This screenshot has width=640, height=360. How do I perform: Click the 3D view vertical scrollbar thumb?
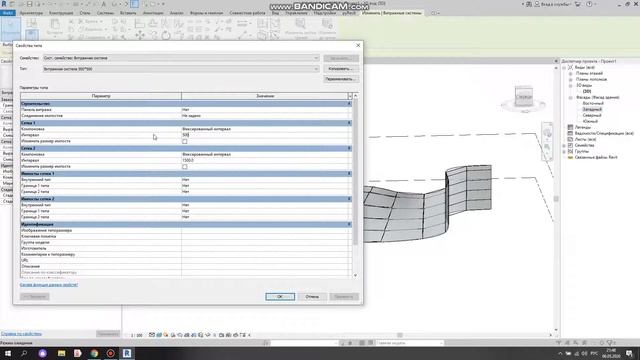pos(556,199)
